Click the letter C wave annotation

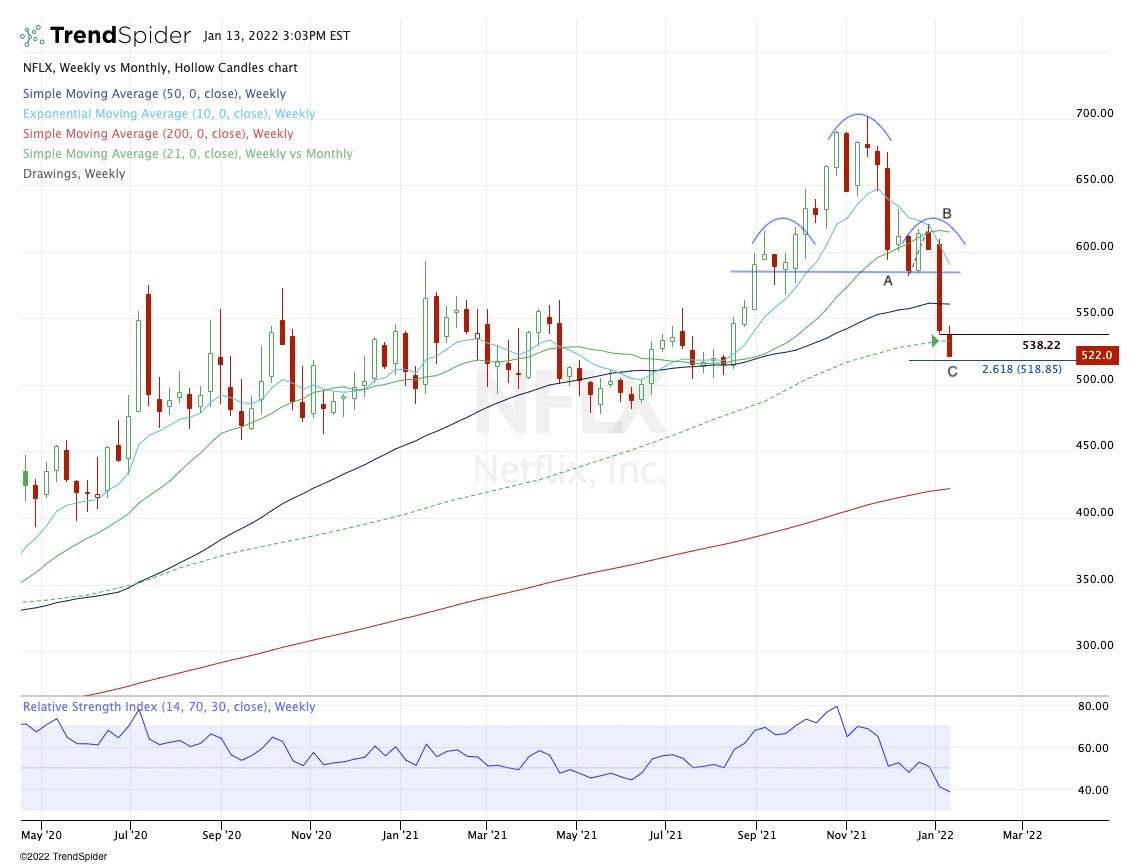point(952,372)
